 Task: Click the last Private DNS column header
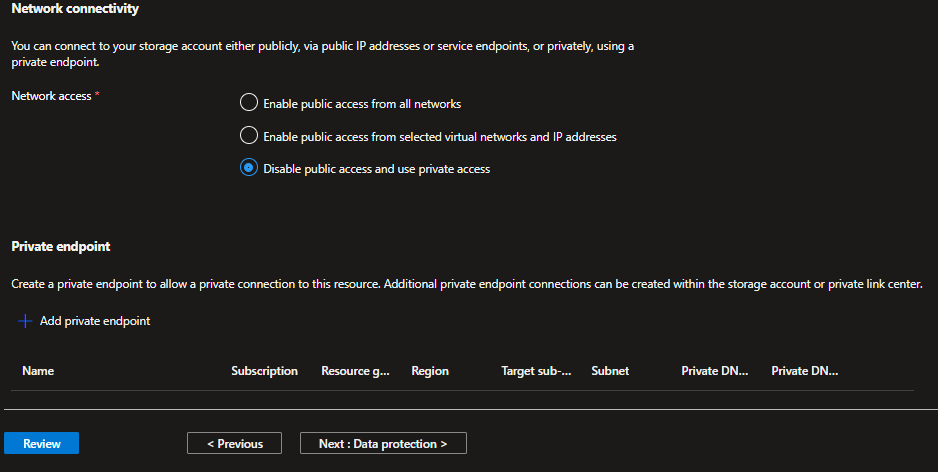pyautogui.click(x=804, y=371)
